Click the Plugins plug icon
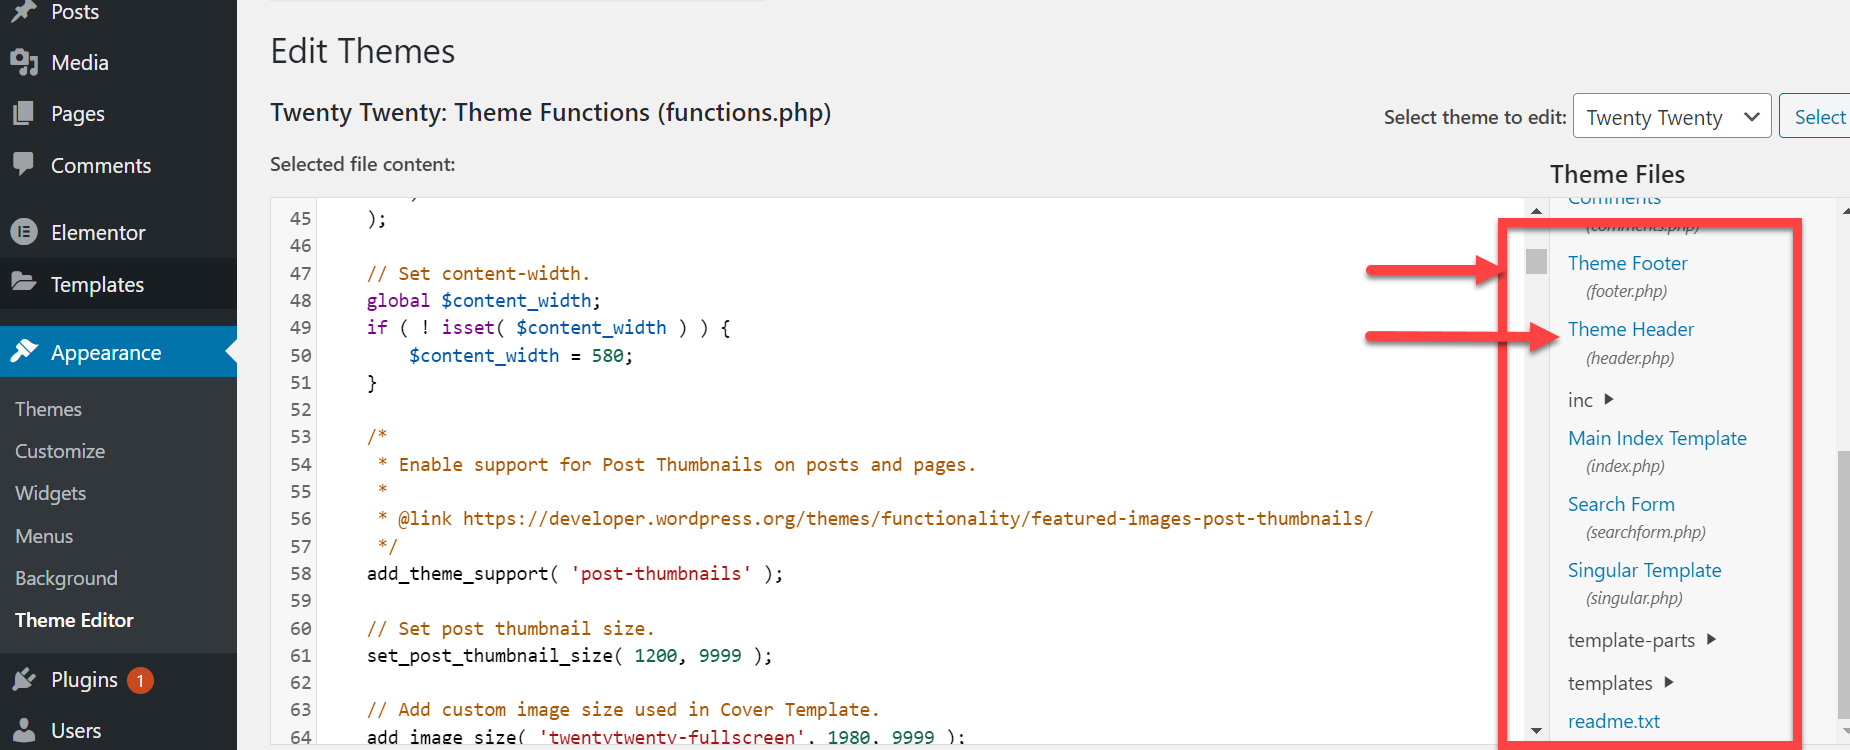1850x750 pixels. pos(24,680)
